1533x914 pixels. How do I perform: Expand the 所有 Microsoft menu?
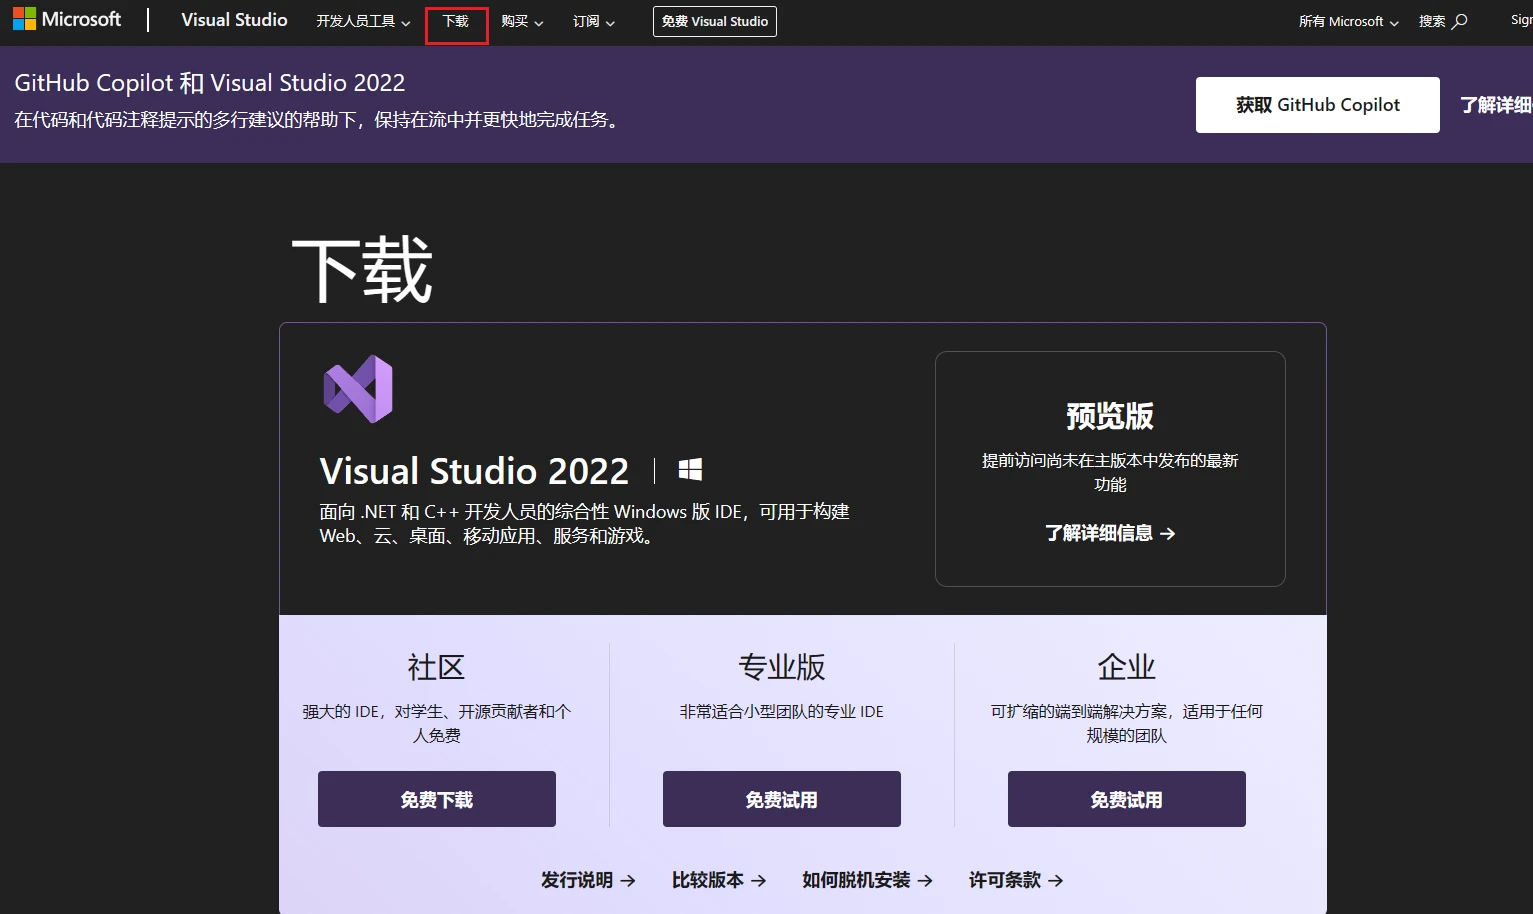(1348, 21)
